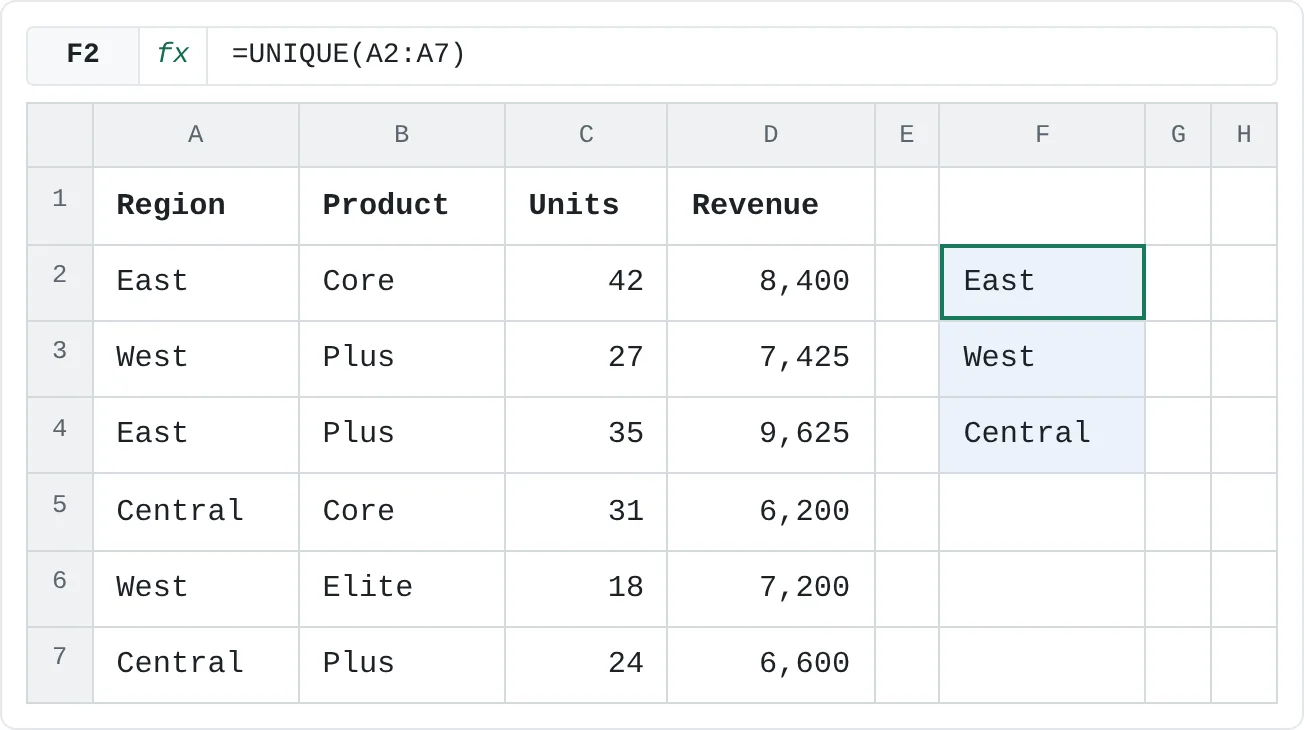Select the Central cell in column F
This screenshot has width=1304, height=730.
pyautogui.click(x=1042, y=435)
